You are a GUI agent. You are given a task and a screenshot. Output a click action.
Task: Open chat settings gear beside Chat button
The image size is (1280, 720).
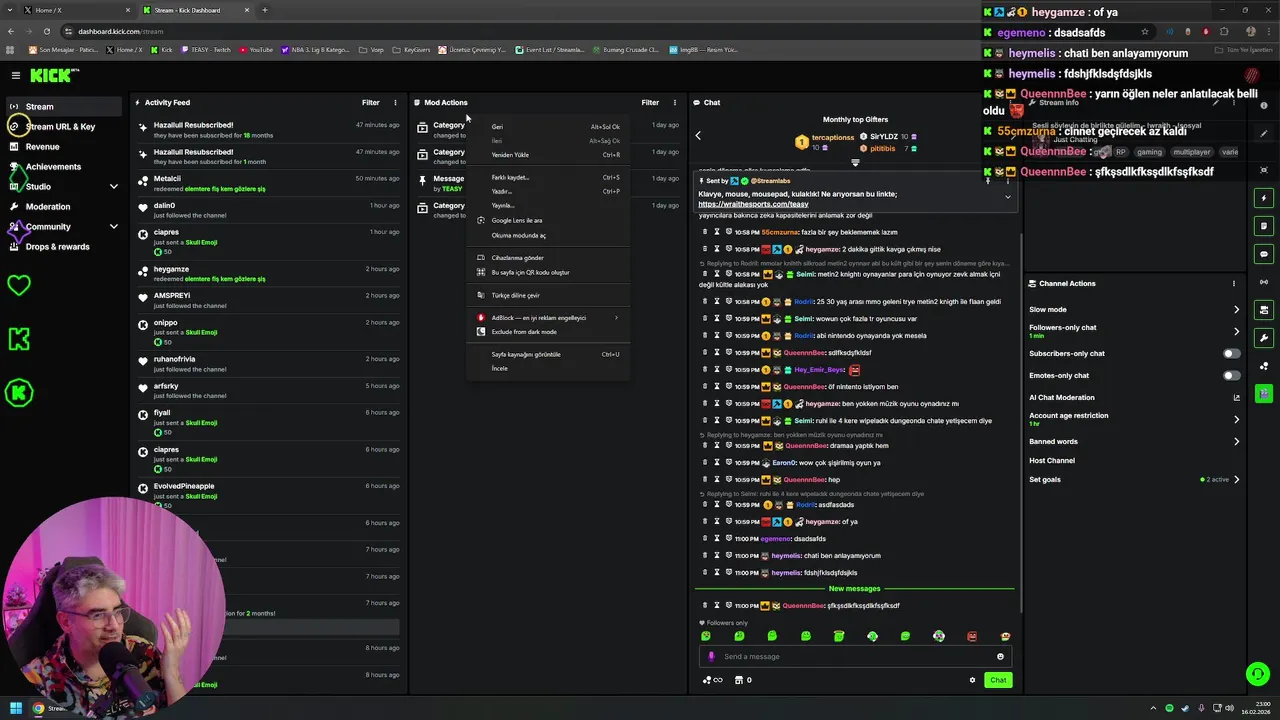pyautogui.click(x=972, y=680)
